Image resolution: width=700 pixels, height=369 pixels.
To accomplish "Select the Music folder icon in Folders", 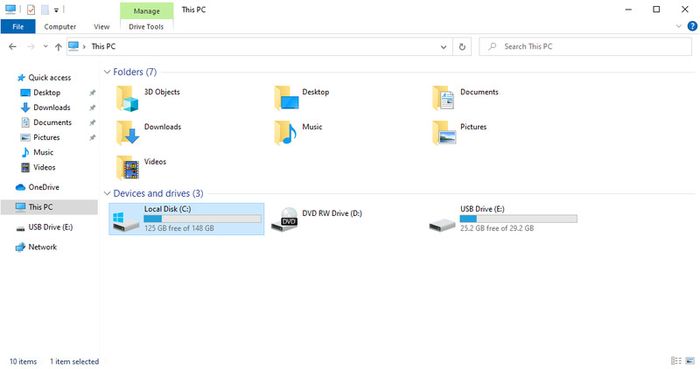I will [x=286, y=133].
